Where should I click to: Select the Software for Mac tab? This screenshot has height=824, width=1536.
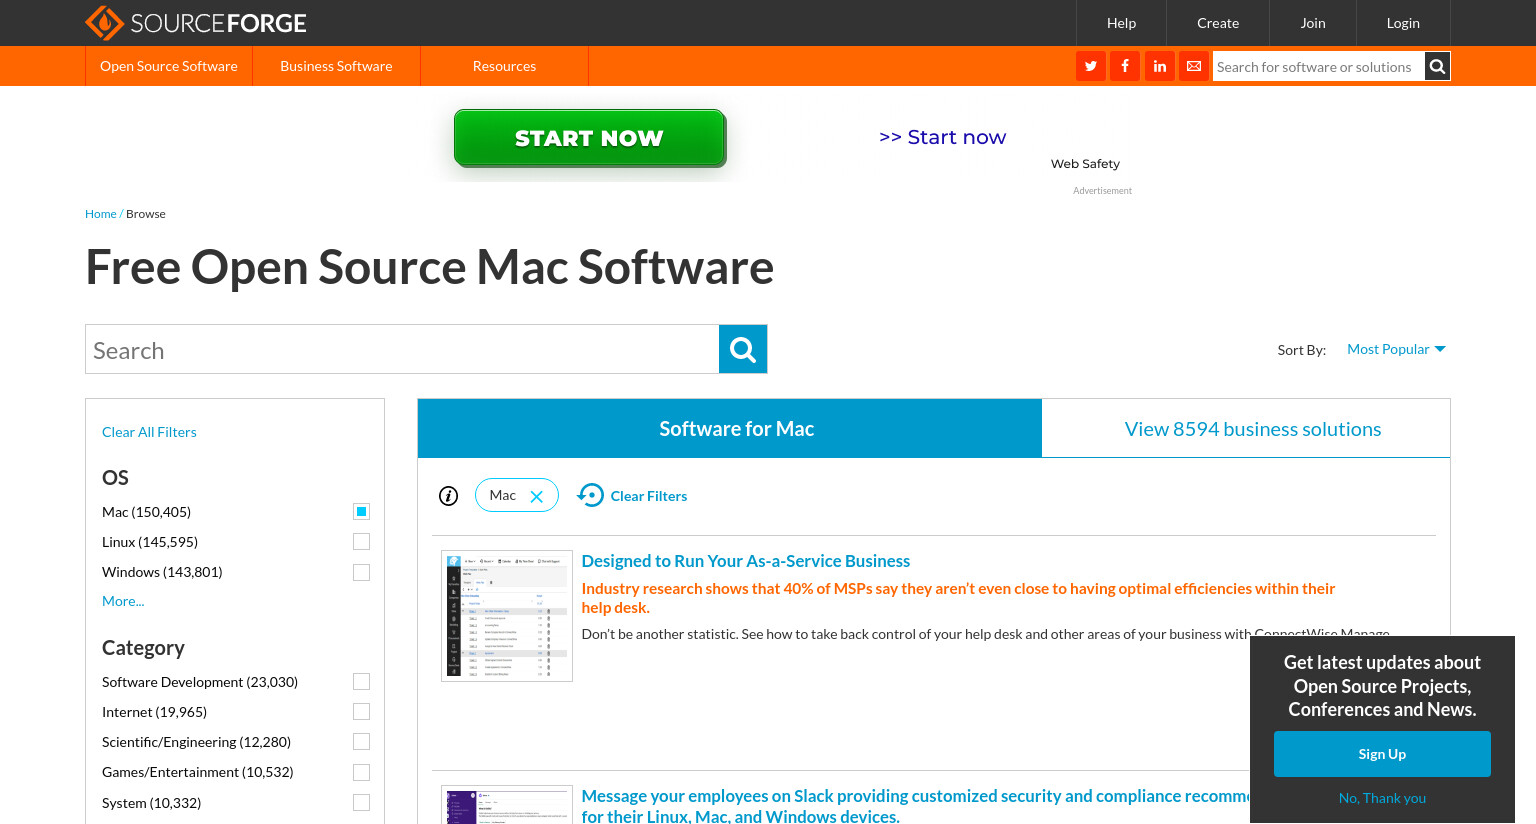pos(730,428)
